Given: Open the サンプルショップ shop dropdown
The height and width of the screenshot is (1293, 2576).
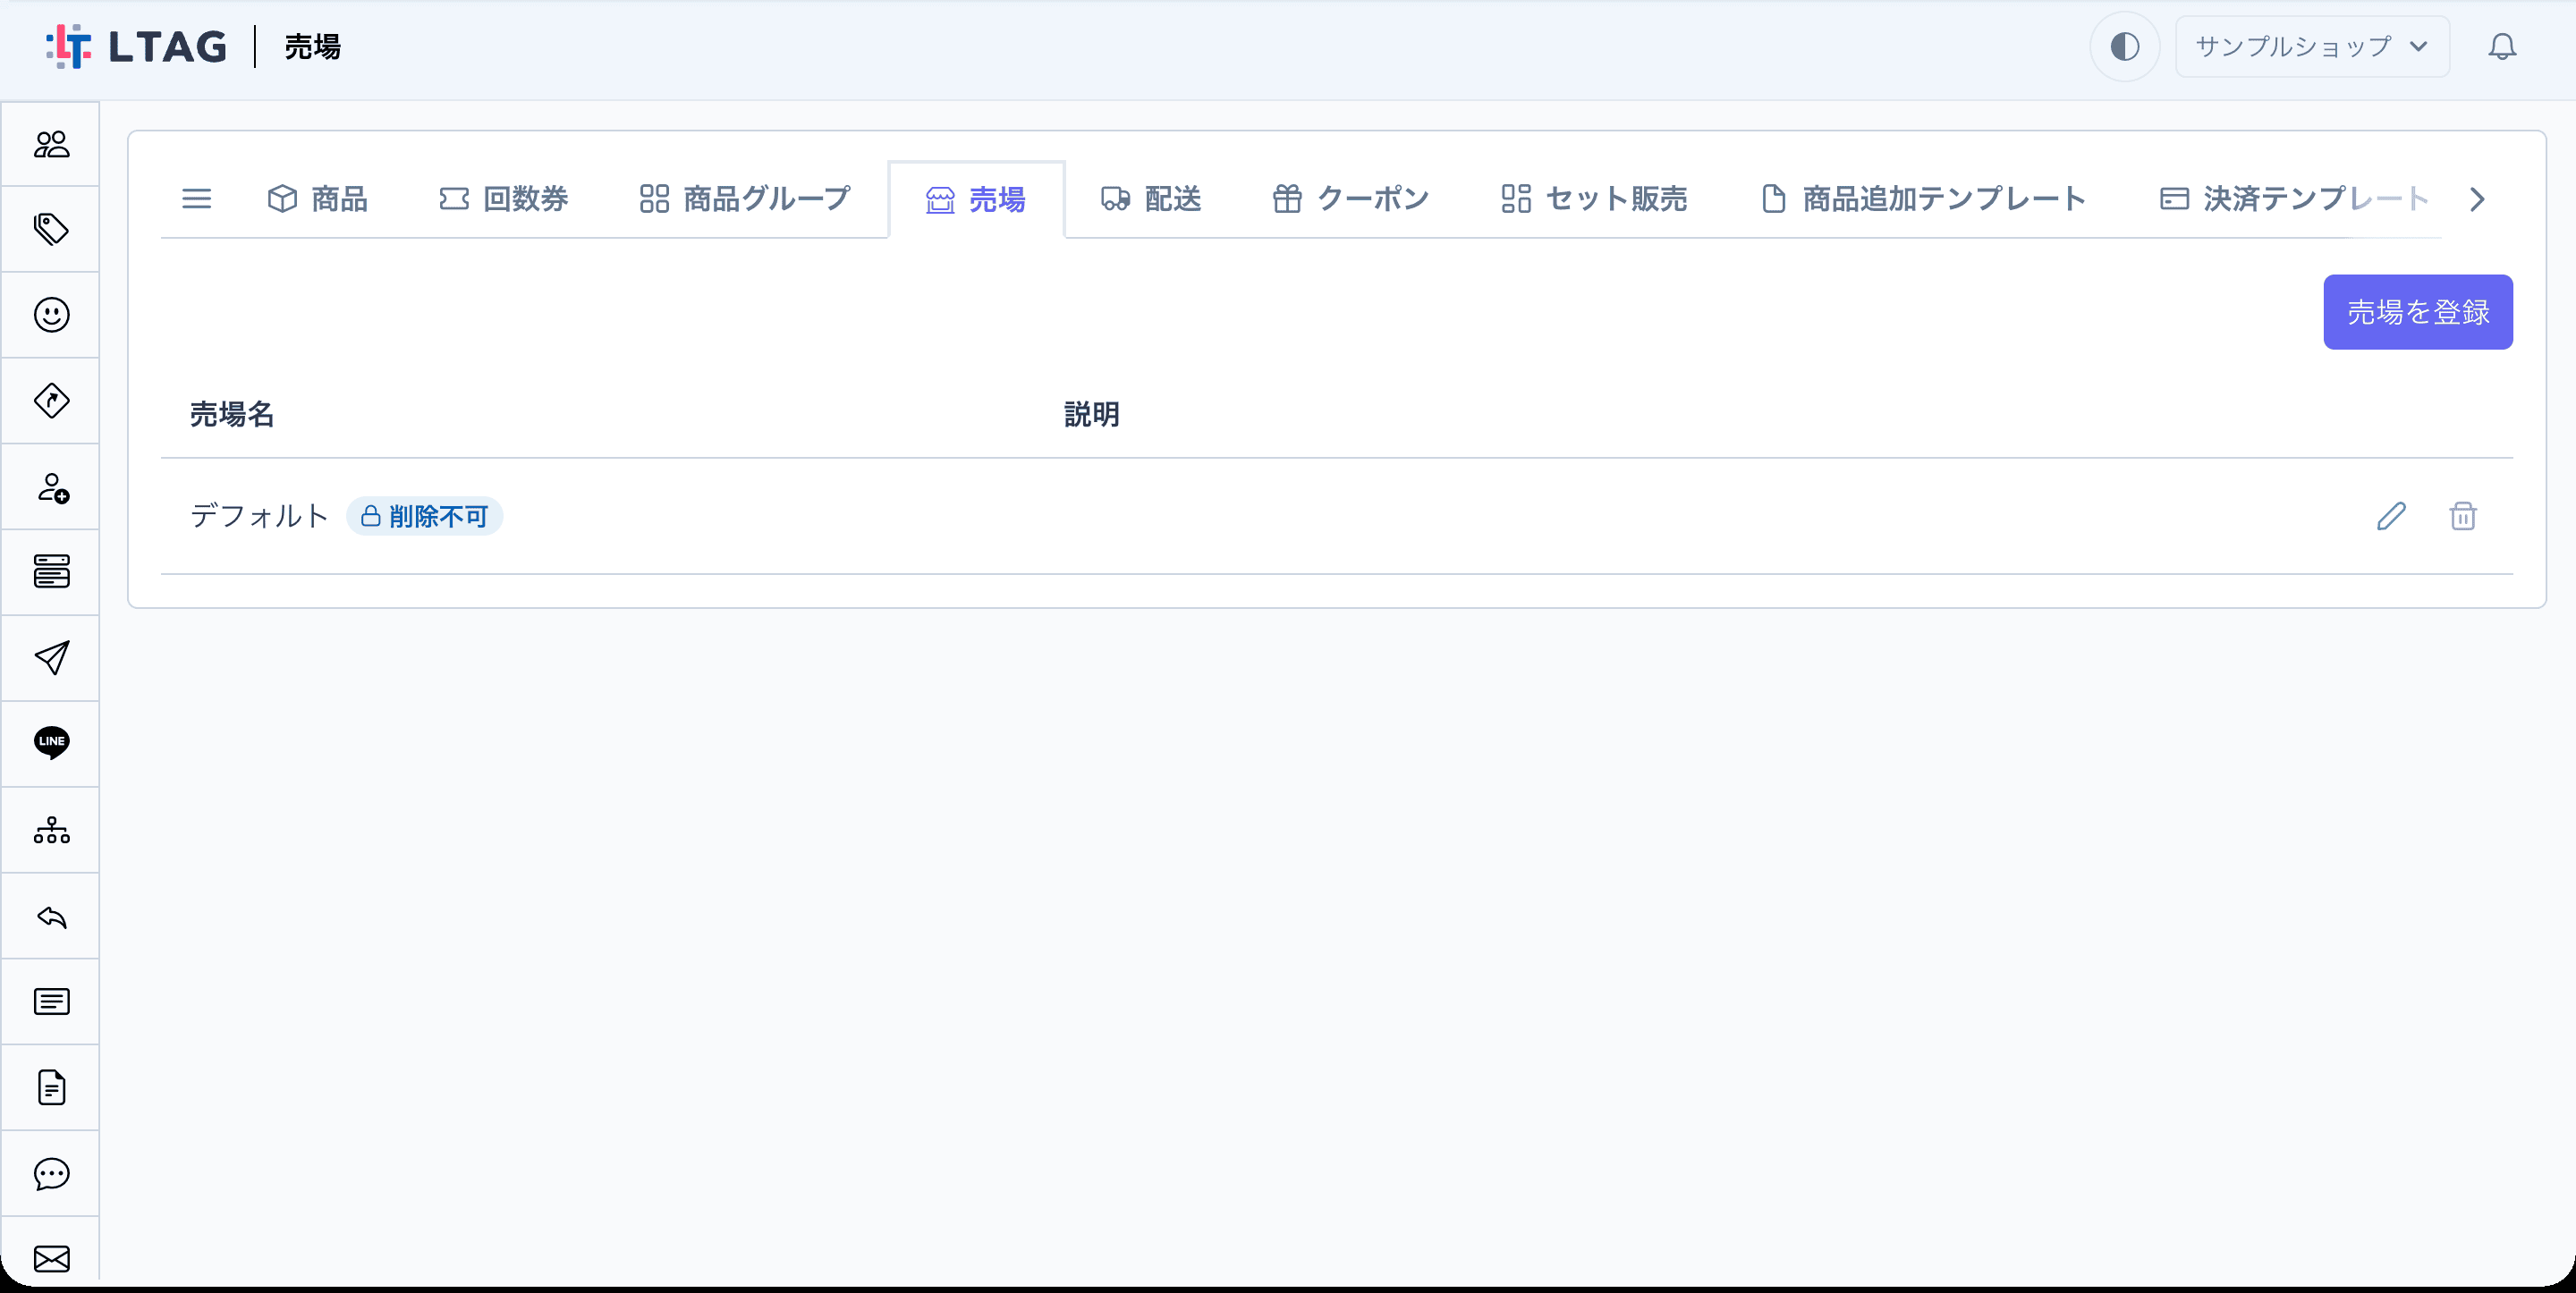Looking at the screenshot, I should point(2312,46).
